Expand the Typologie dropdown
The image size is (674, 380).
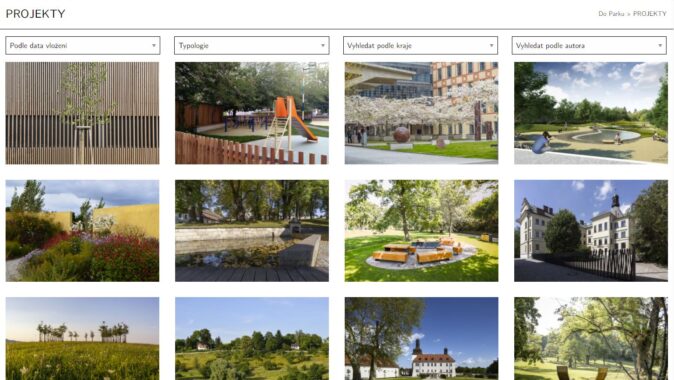[251, 46]
